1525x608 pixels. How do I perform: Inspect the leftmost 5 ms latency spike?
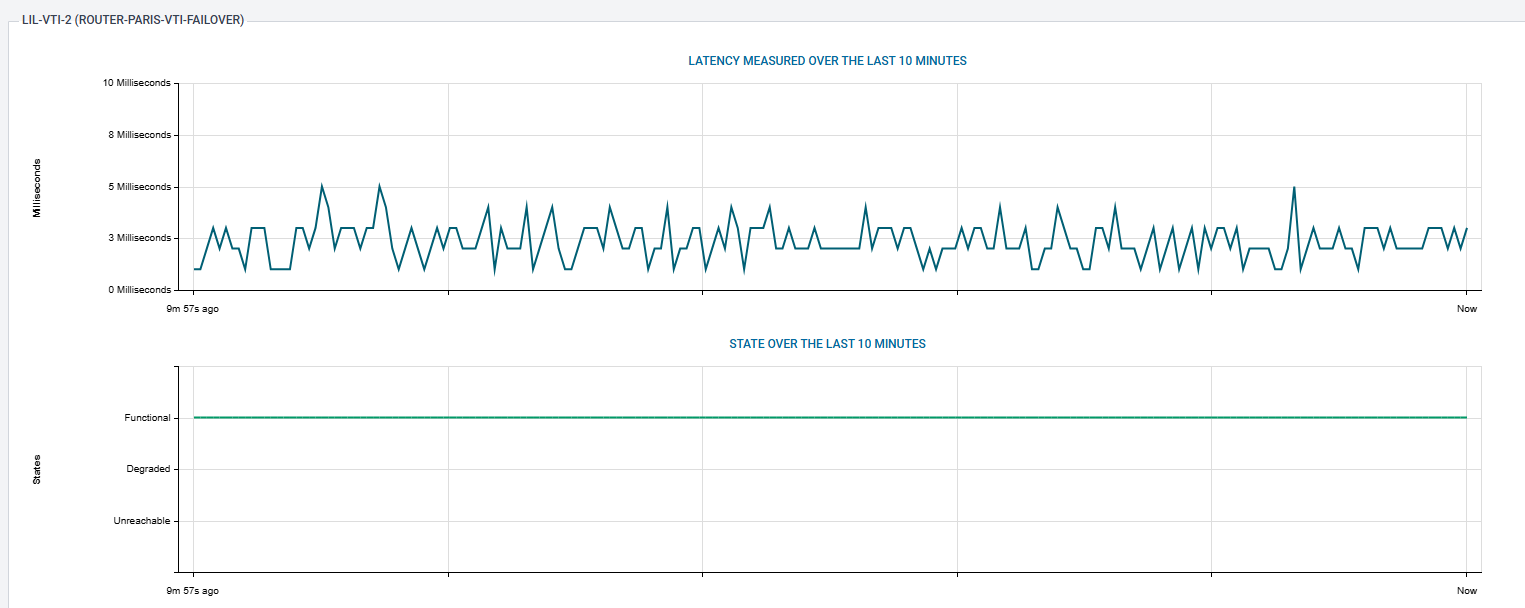[x=321, y=186]
